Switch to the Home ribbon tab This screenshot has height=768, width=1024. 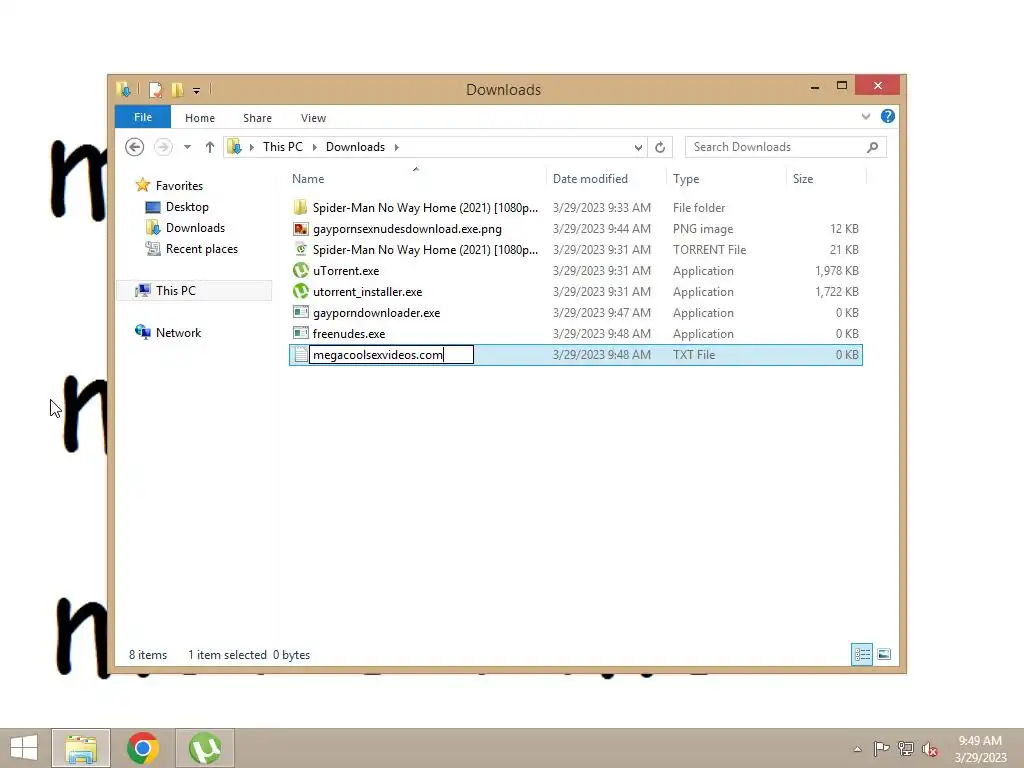[200, 118]
